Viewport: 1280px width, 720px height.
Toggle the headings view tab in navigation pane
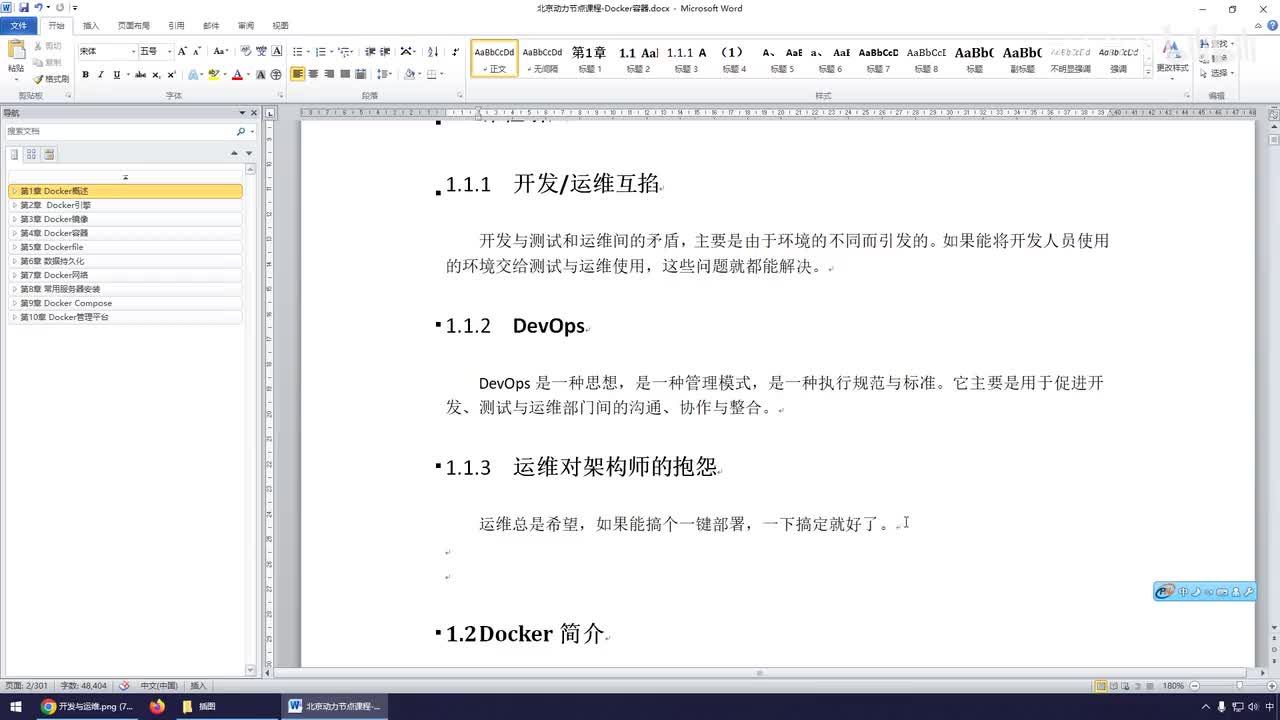(x=14, y=154)
